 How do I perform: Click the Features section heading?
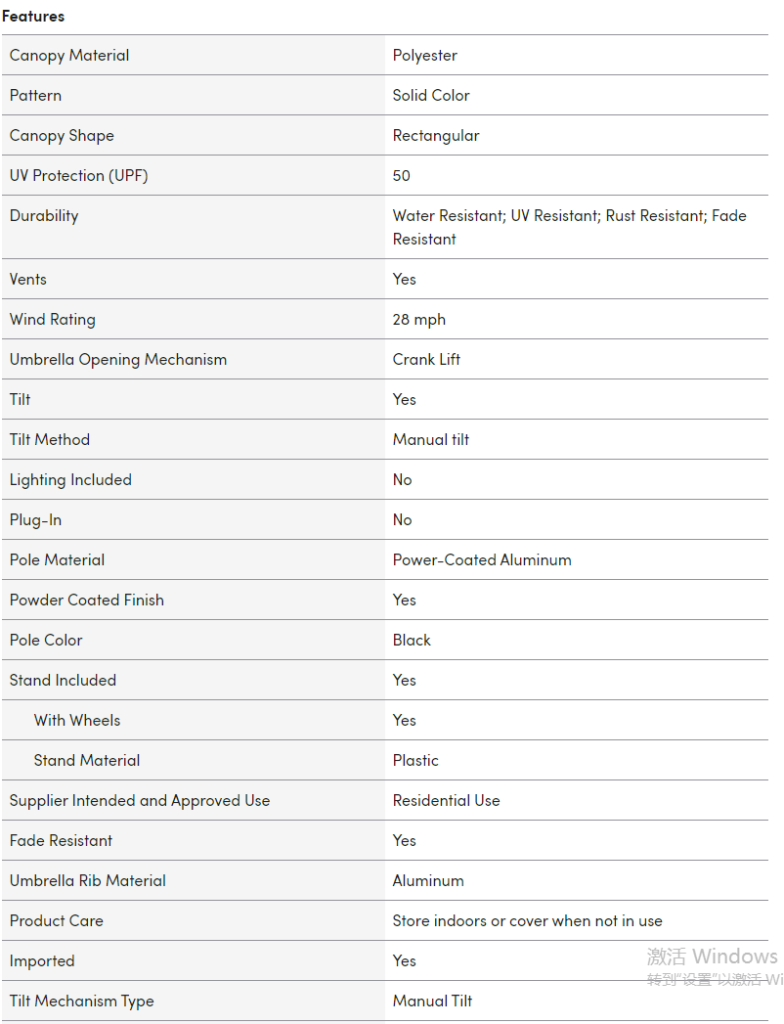tap(33, 16)
